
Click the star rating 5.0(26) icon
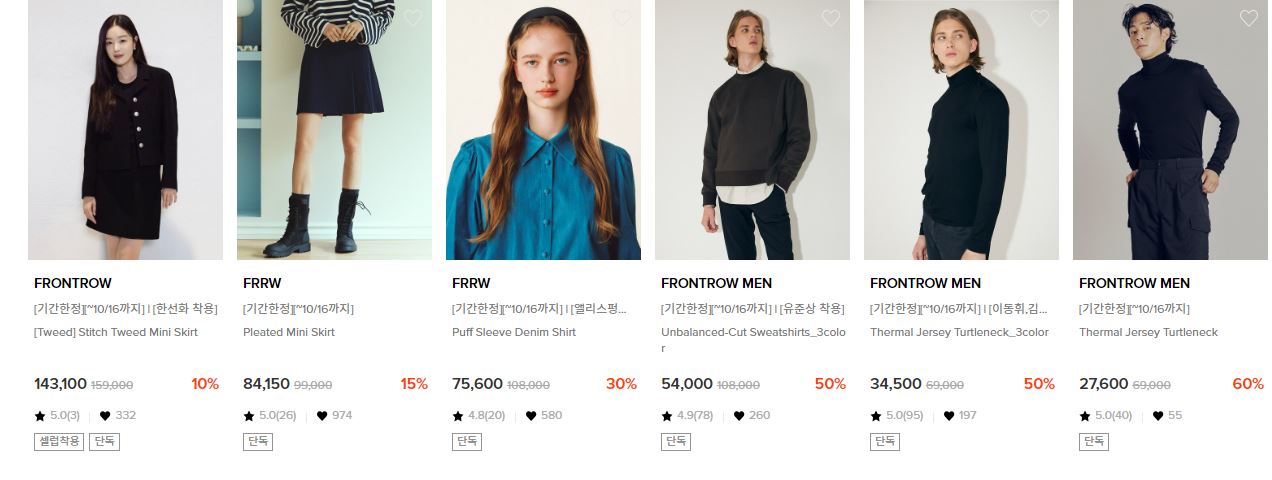[249, 416]
